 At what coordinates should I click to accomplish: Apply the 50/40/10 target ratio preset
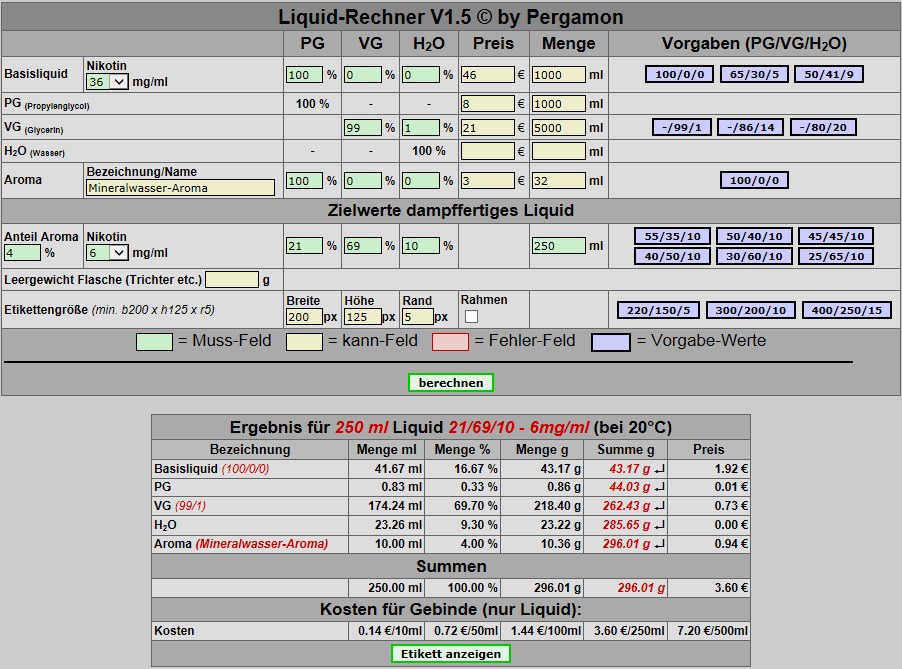click(x=754, y=236)
